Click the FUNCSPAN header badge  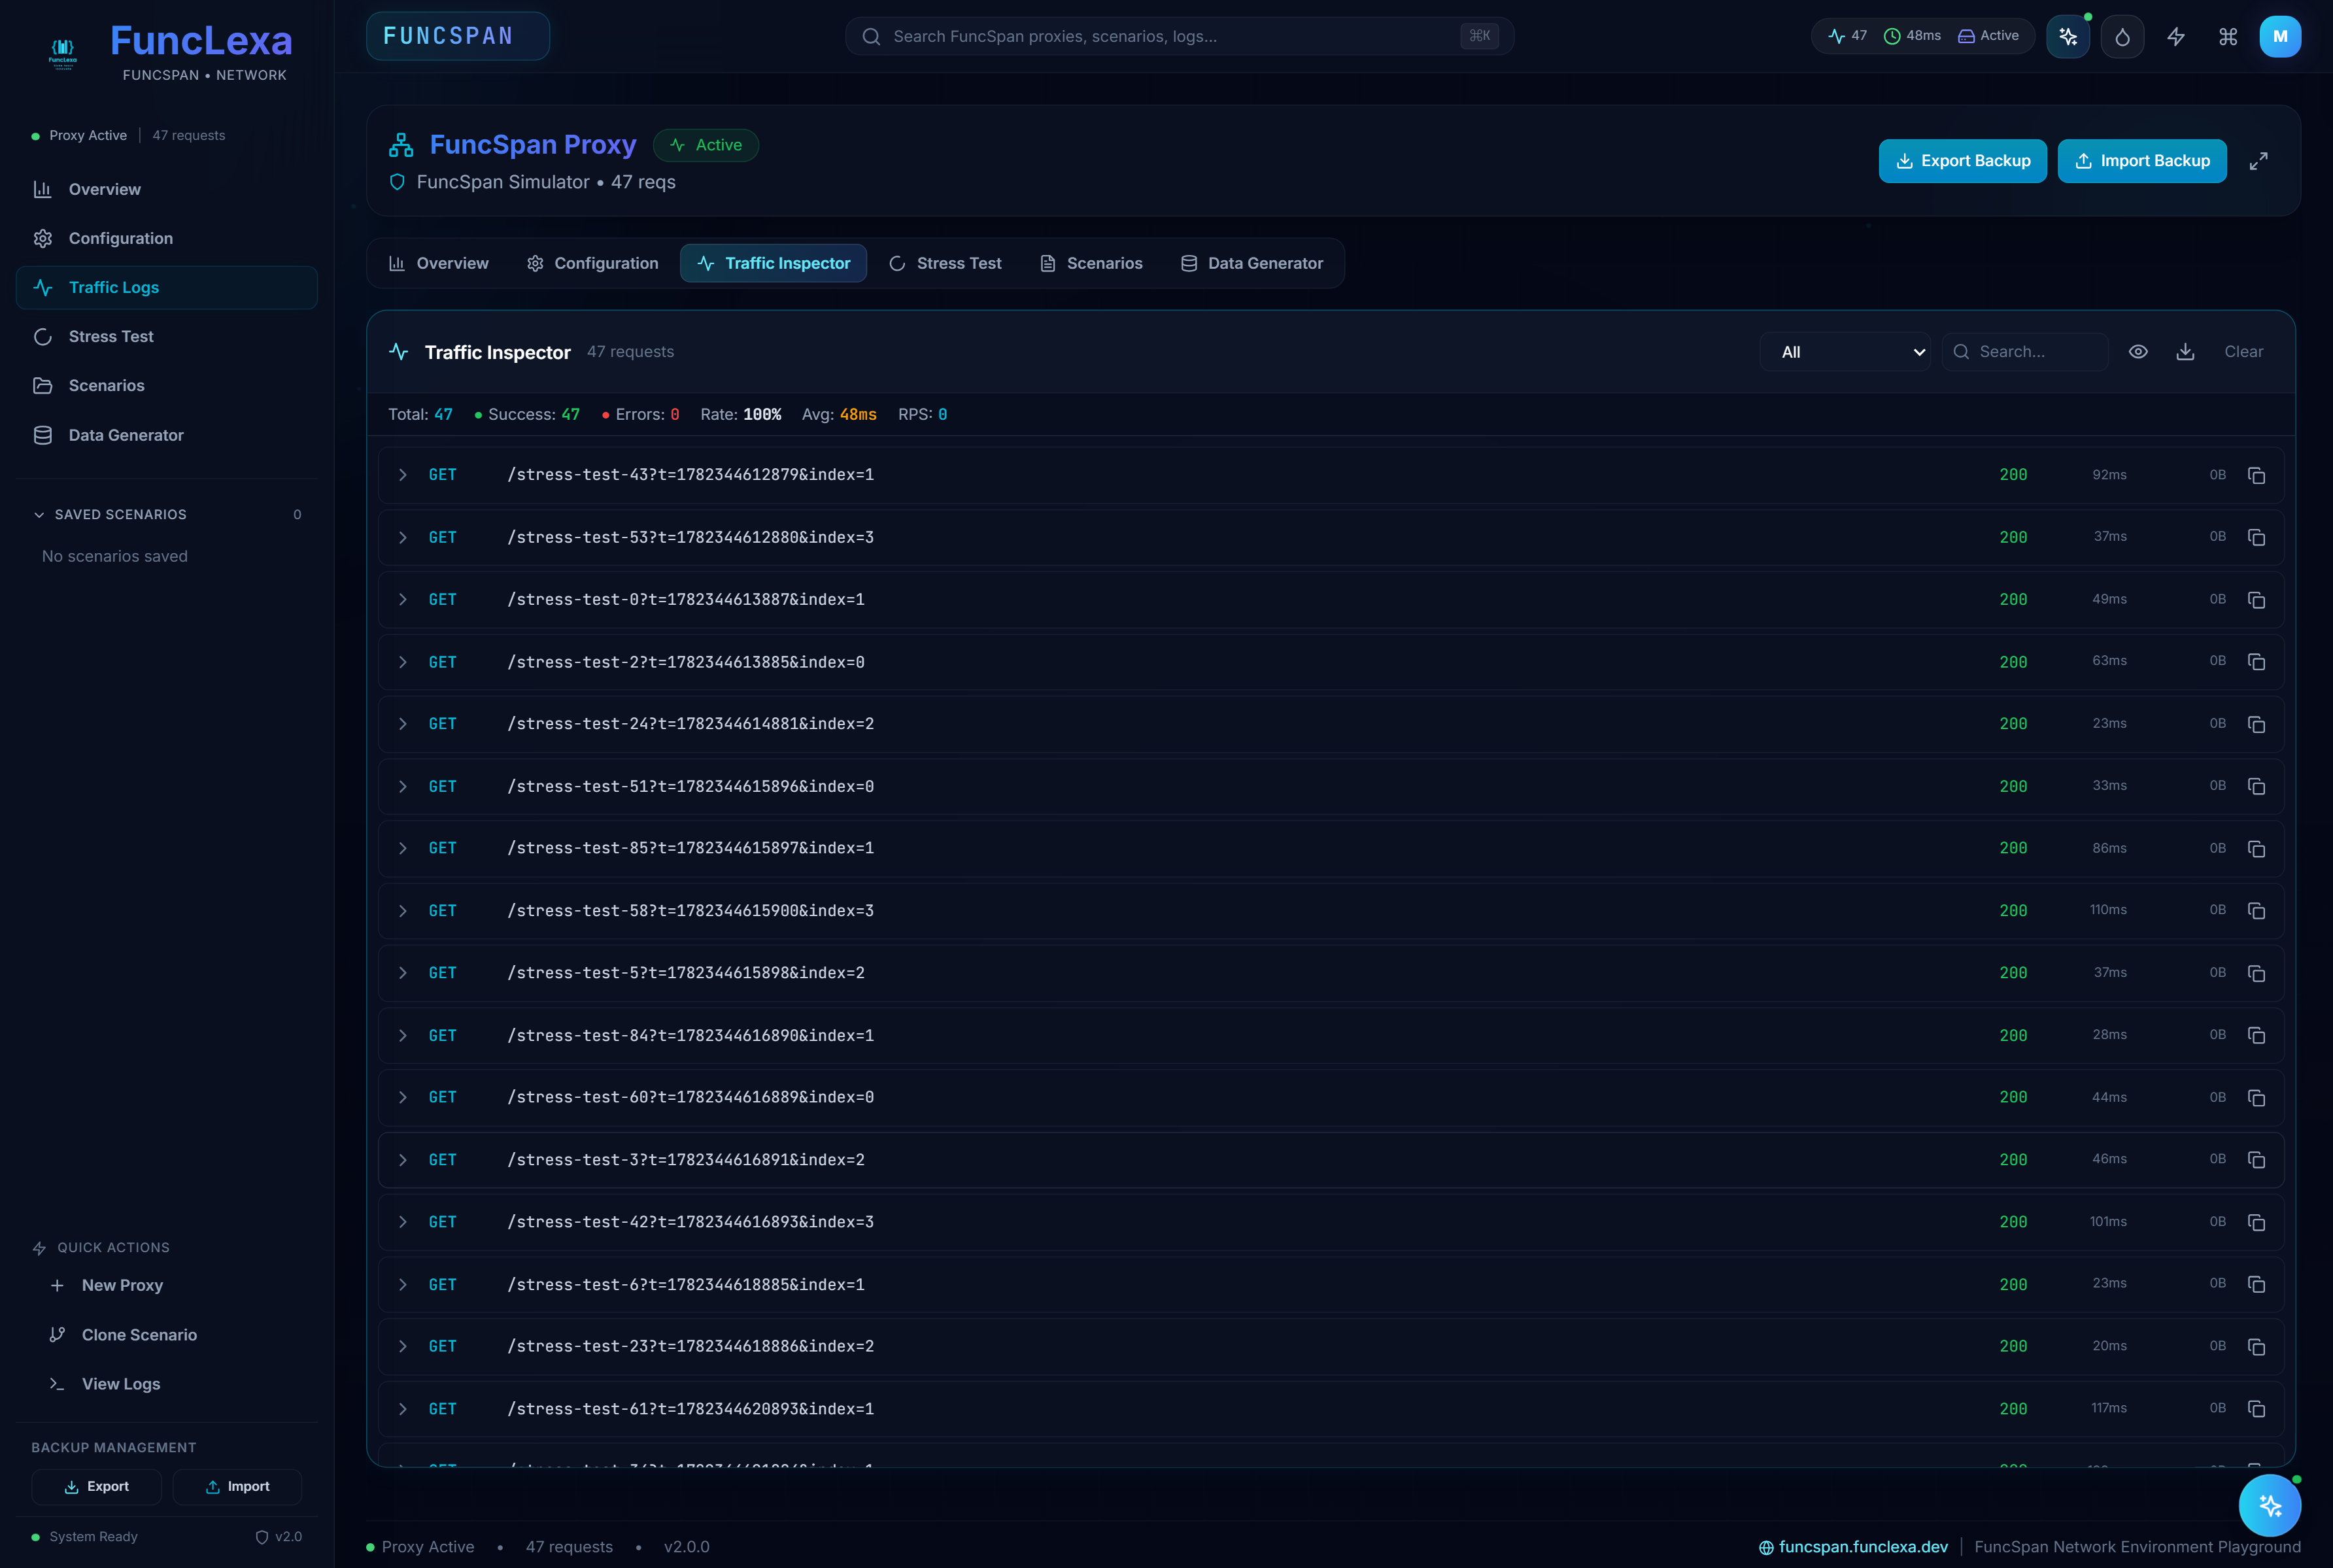coord(458,36)
